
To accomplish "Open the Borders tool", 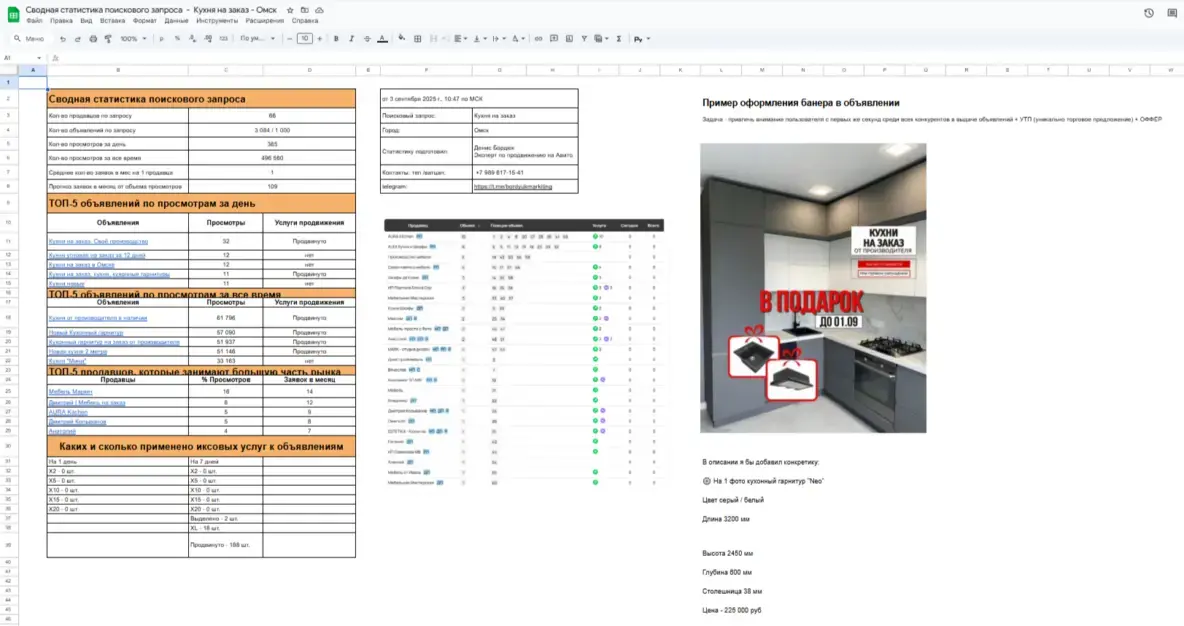I will 417,39.
